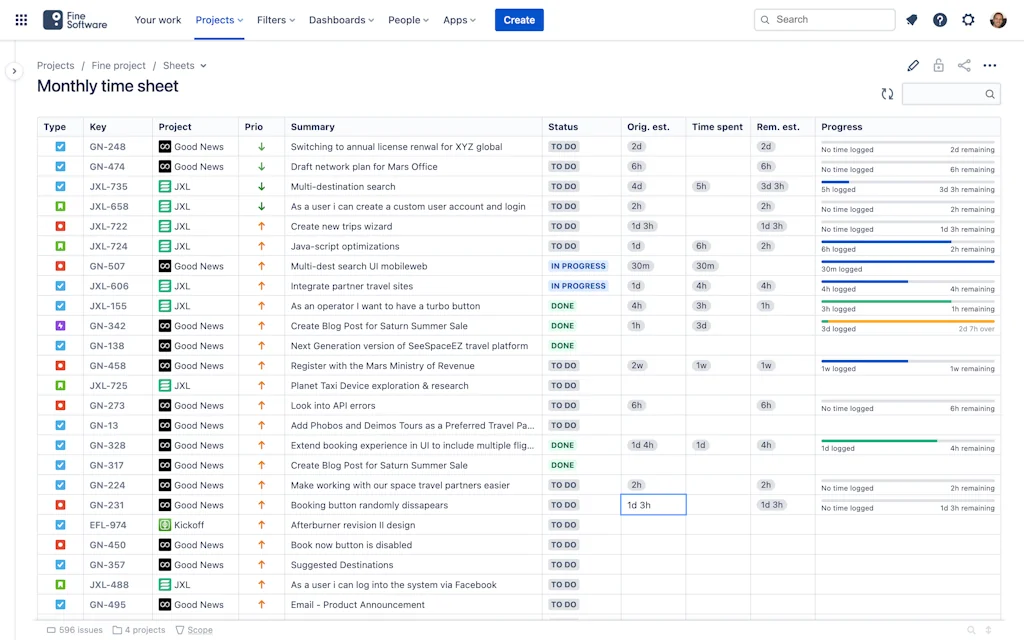The image size is (1024, 640).
Task: Expand the collapsed left sidebar
Action: [x=13, y=71]
